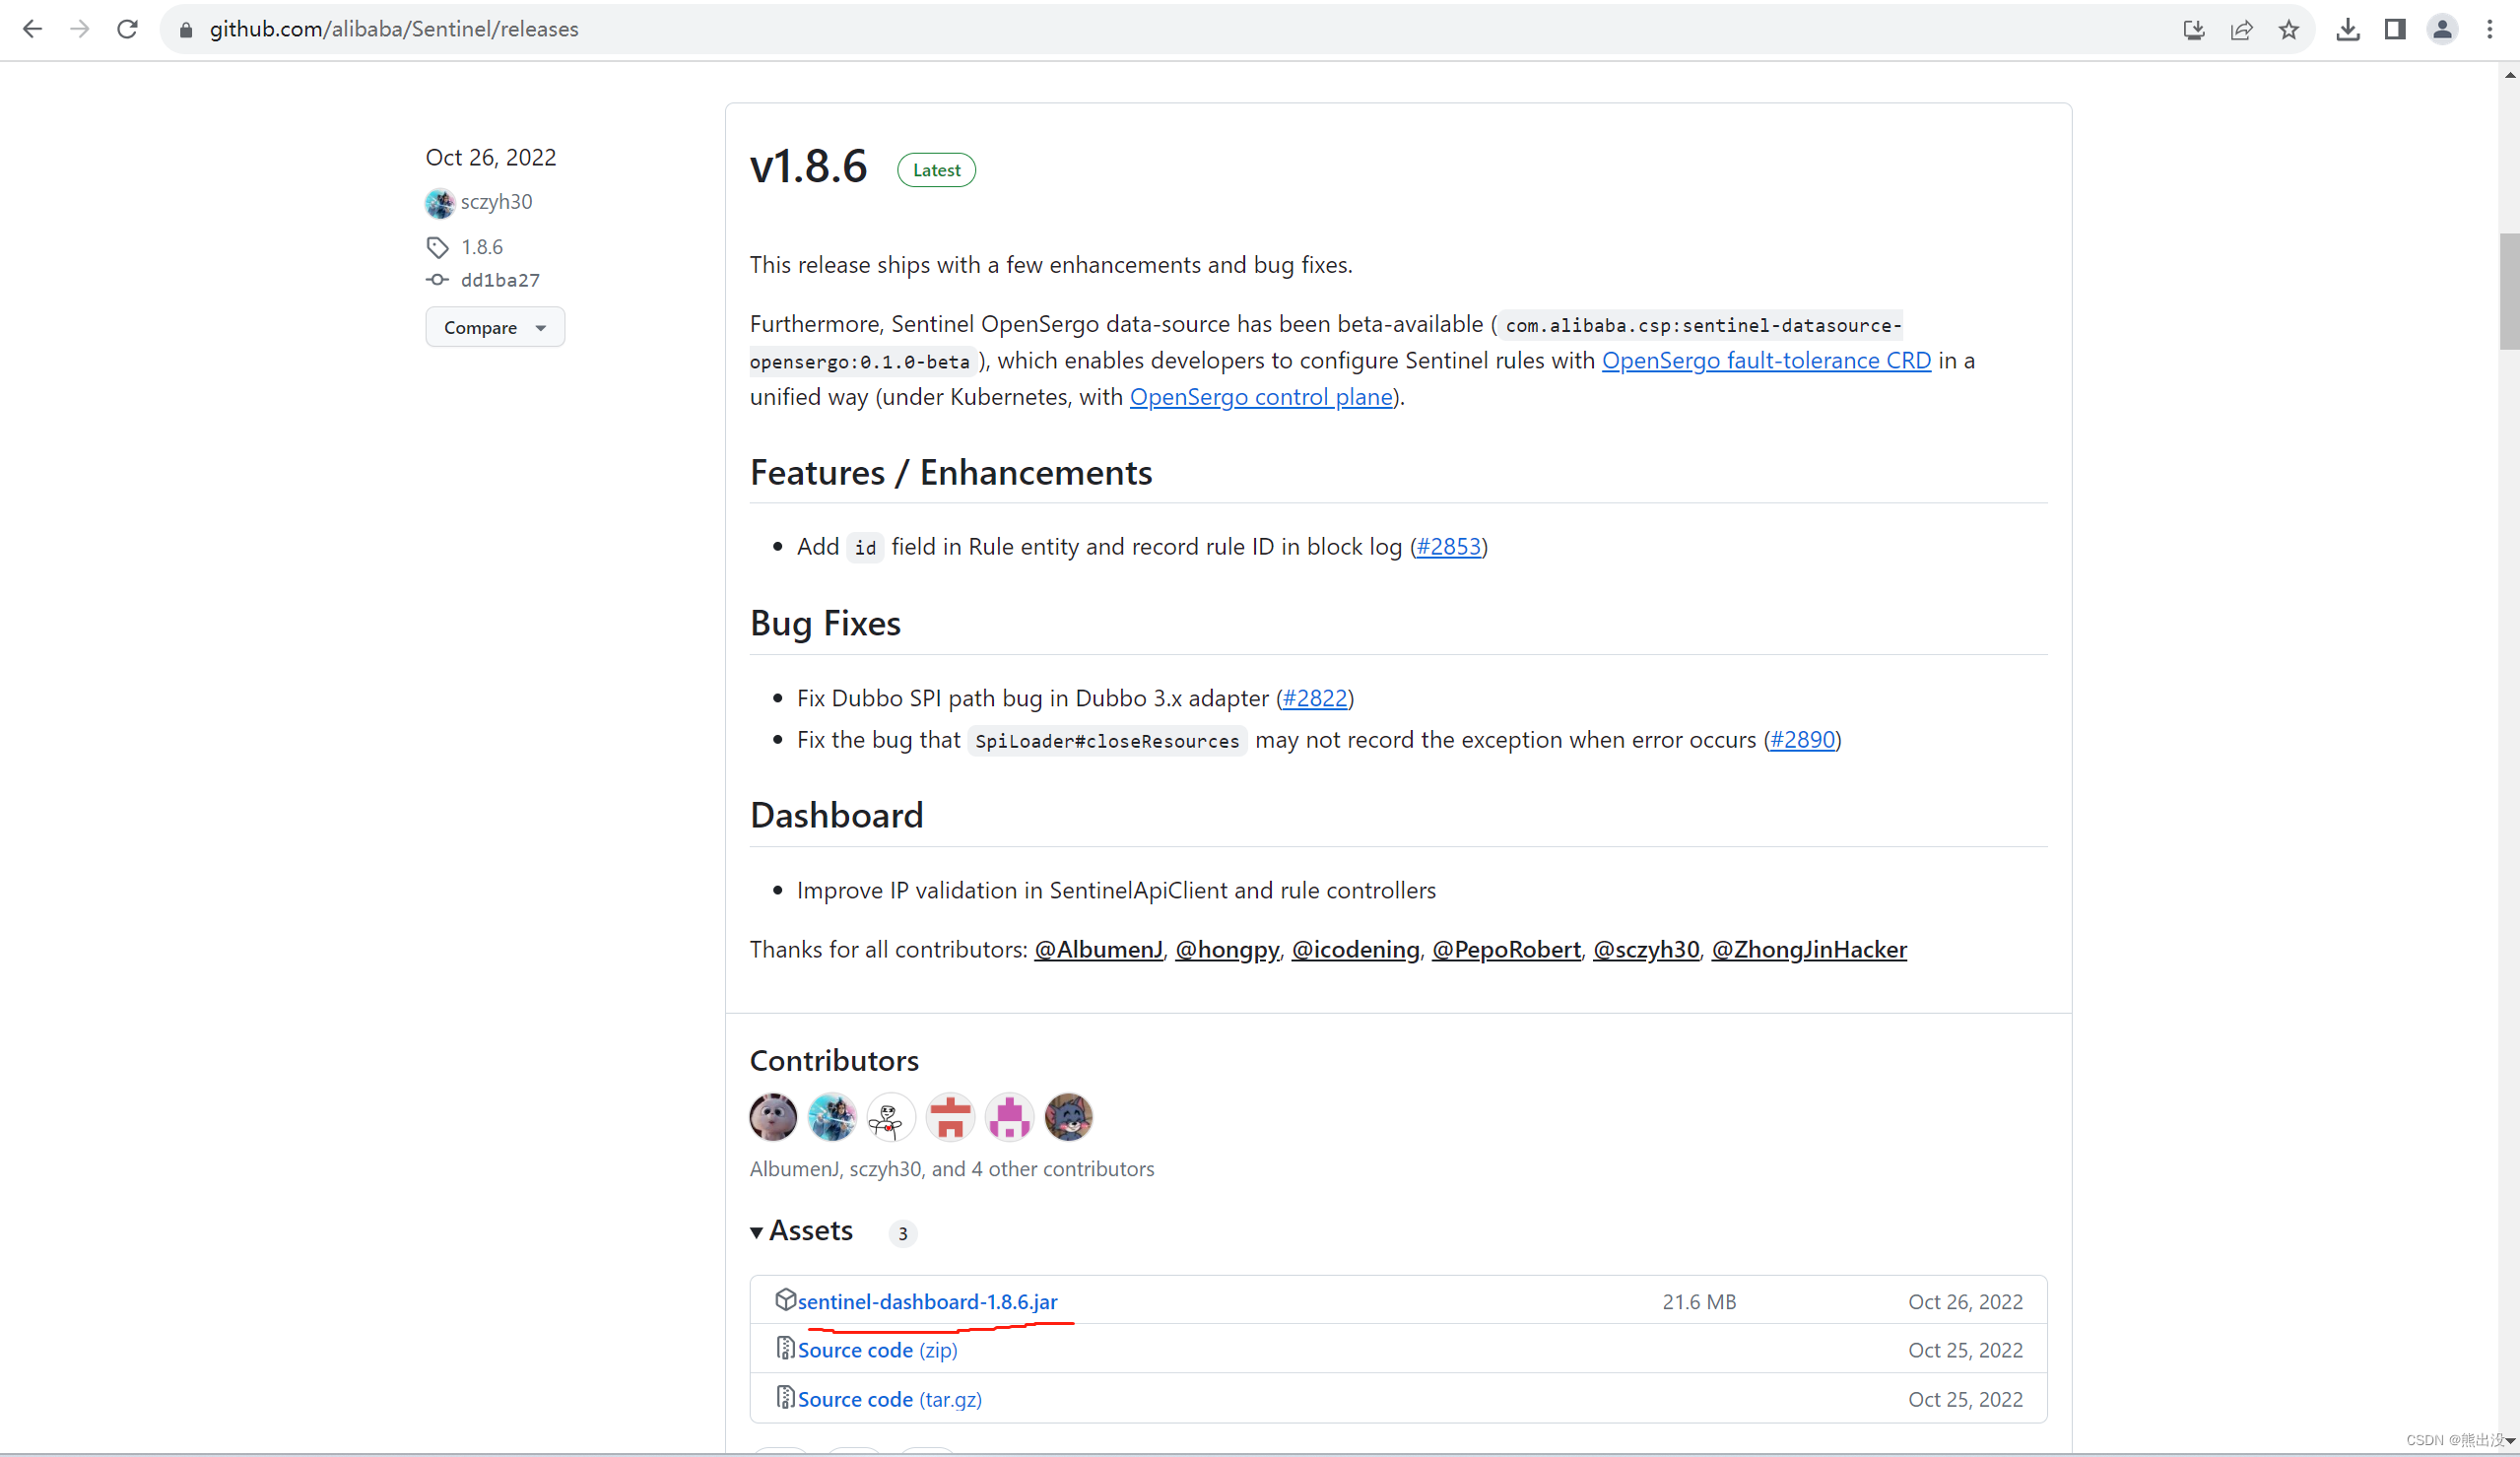Open the Compare dropdown
This screenshot has width=2520, height=1457.
click(494, 327)
